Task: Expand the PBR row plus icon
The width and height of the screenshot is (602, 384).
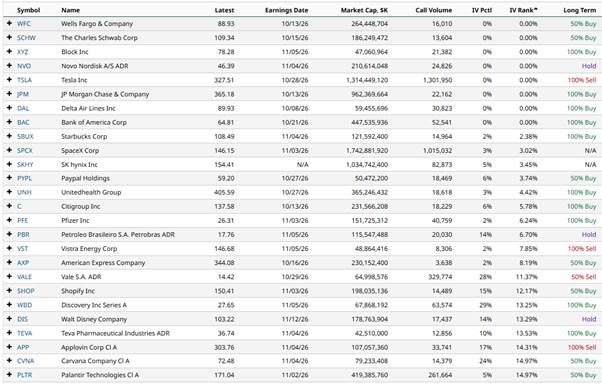Action: tap(9, 234)
